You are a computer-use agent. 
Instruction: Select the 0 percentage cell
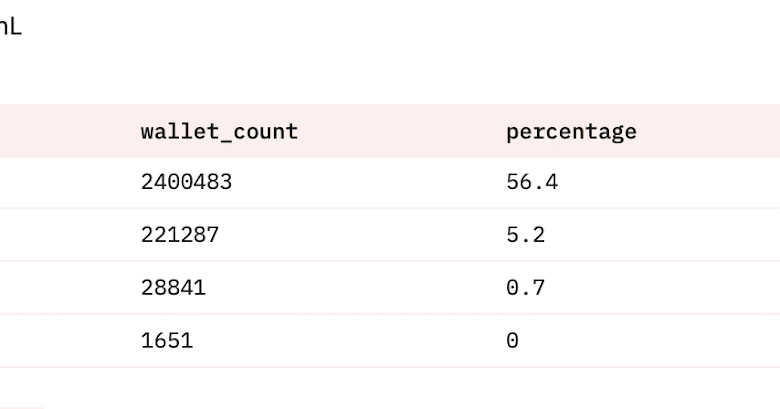[x=512, y=341]
